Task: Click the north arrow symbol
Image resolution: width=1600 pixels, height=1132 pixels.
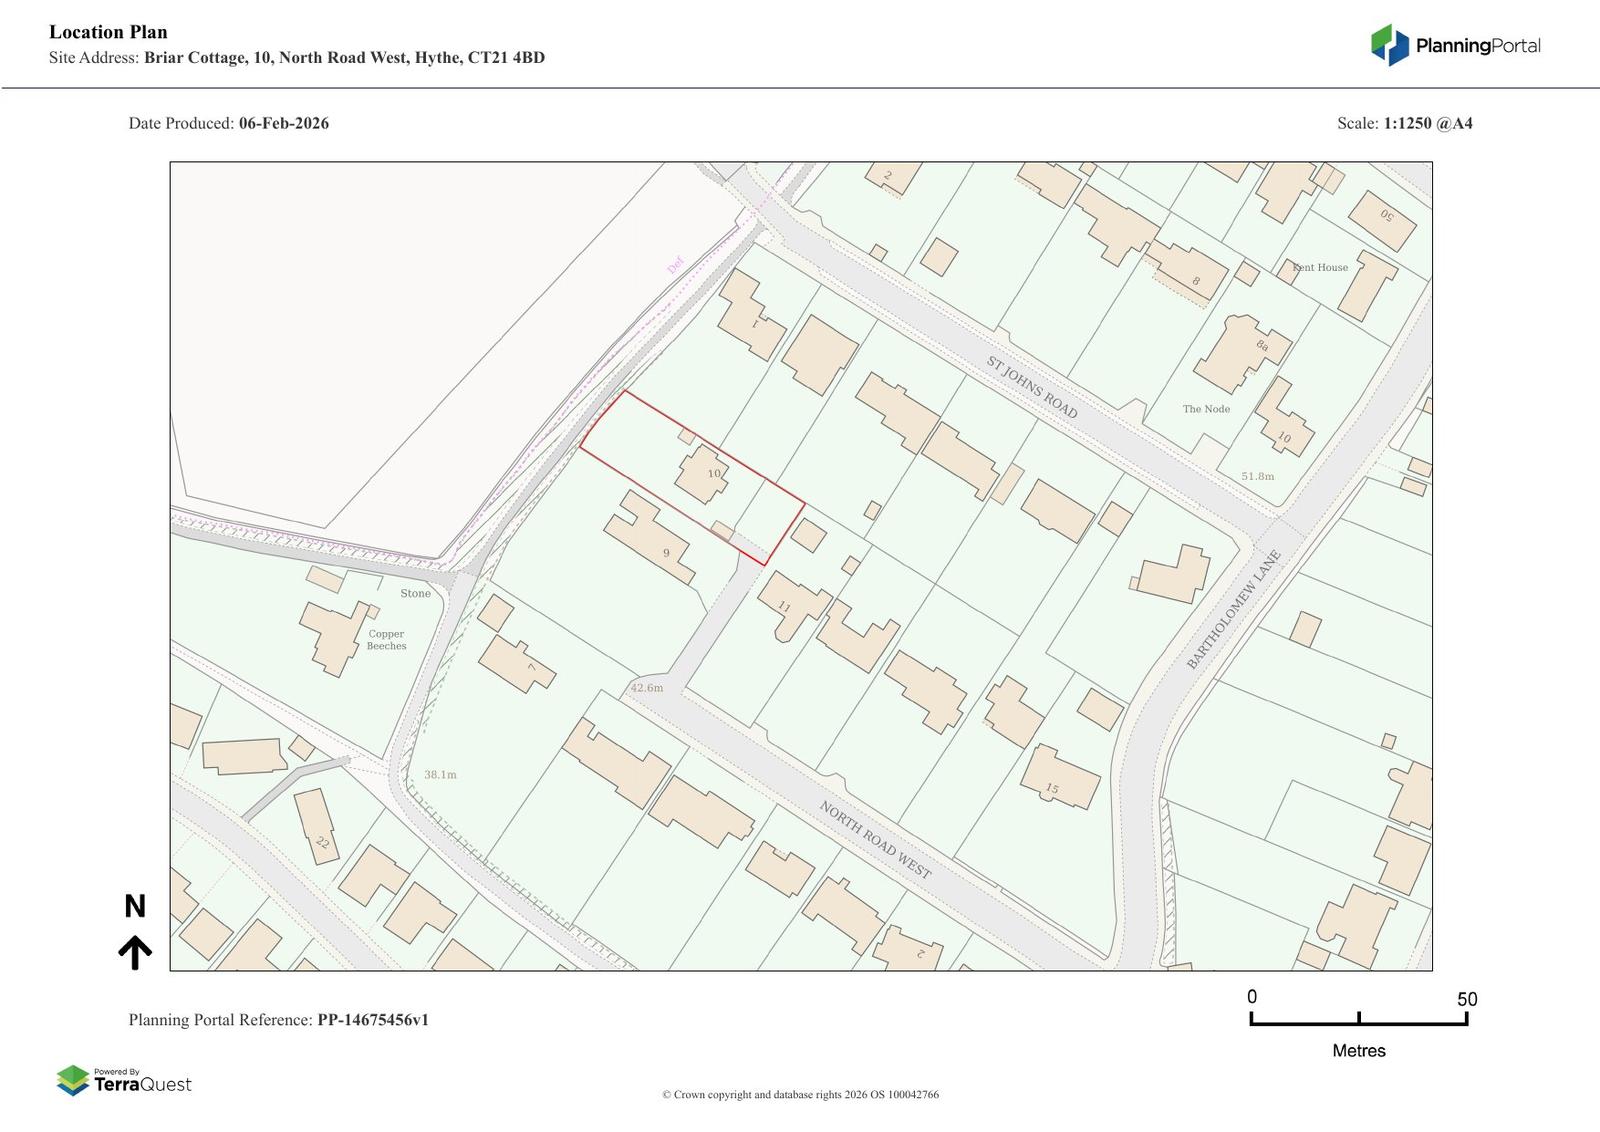Action: click(135, 952)
